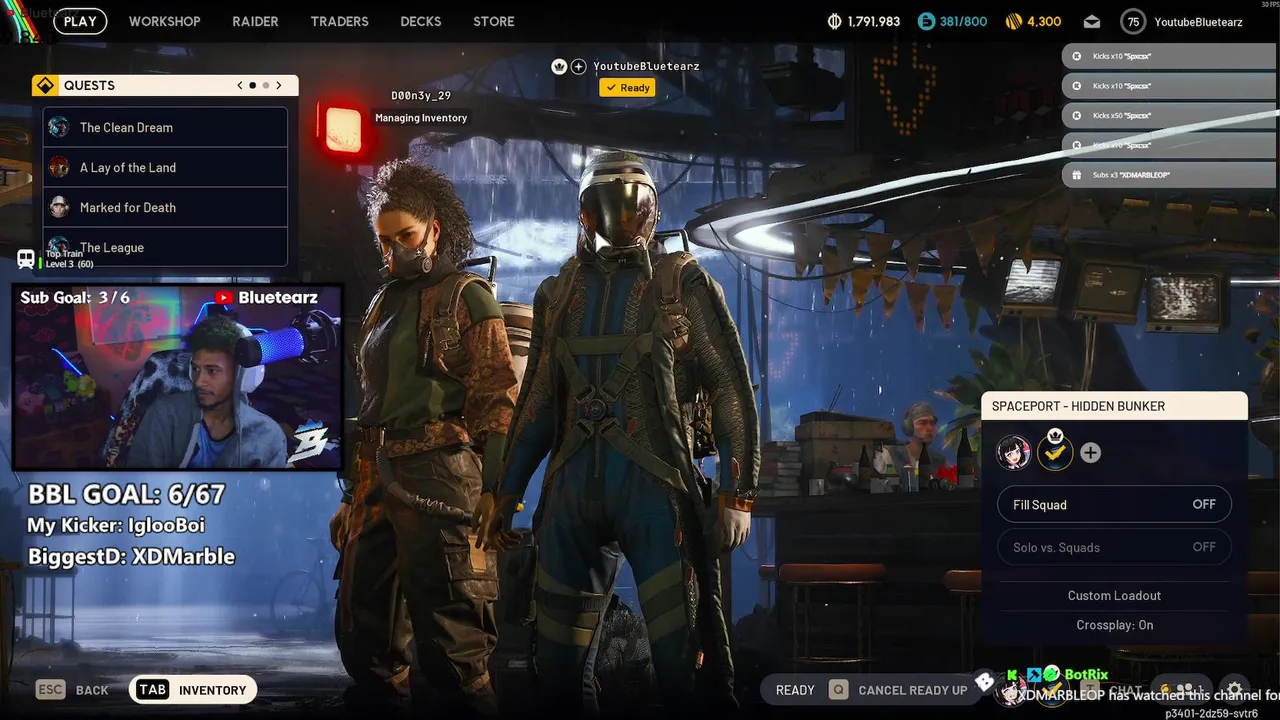Click the webcam overlay thumbnail
The image size is (1280, 720).
[177, 377]
